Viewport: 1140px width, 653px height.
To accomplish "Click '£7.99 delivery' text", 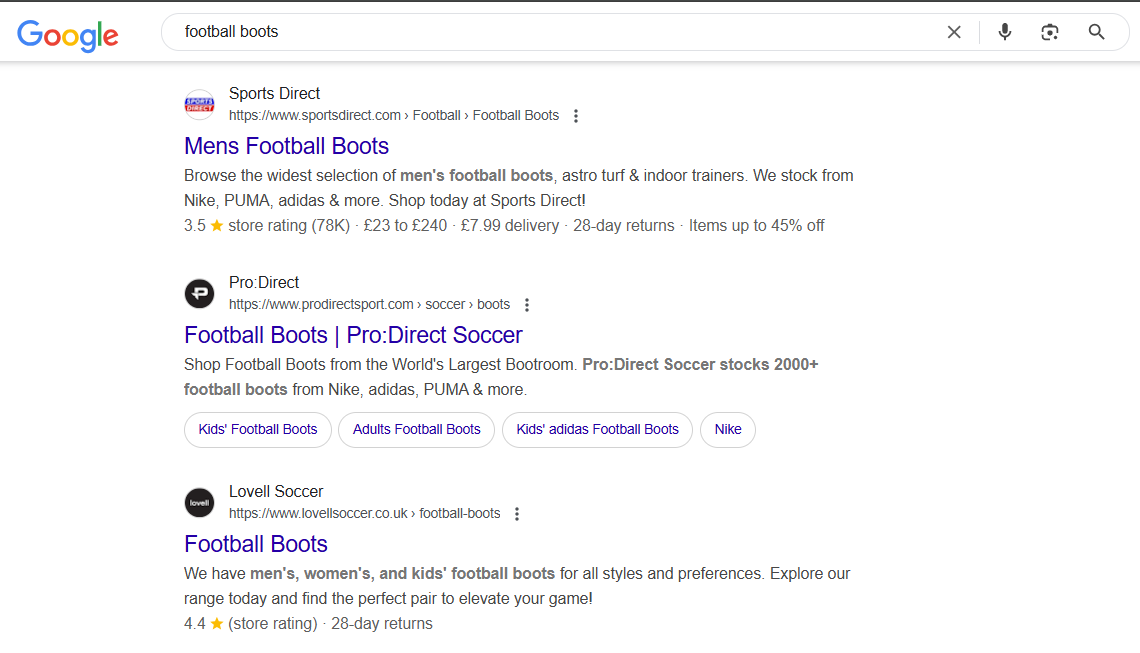I will (x=510, y=226).
